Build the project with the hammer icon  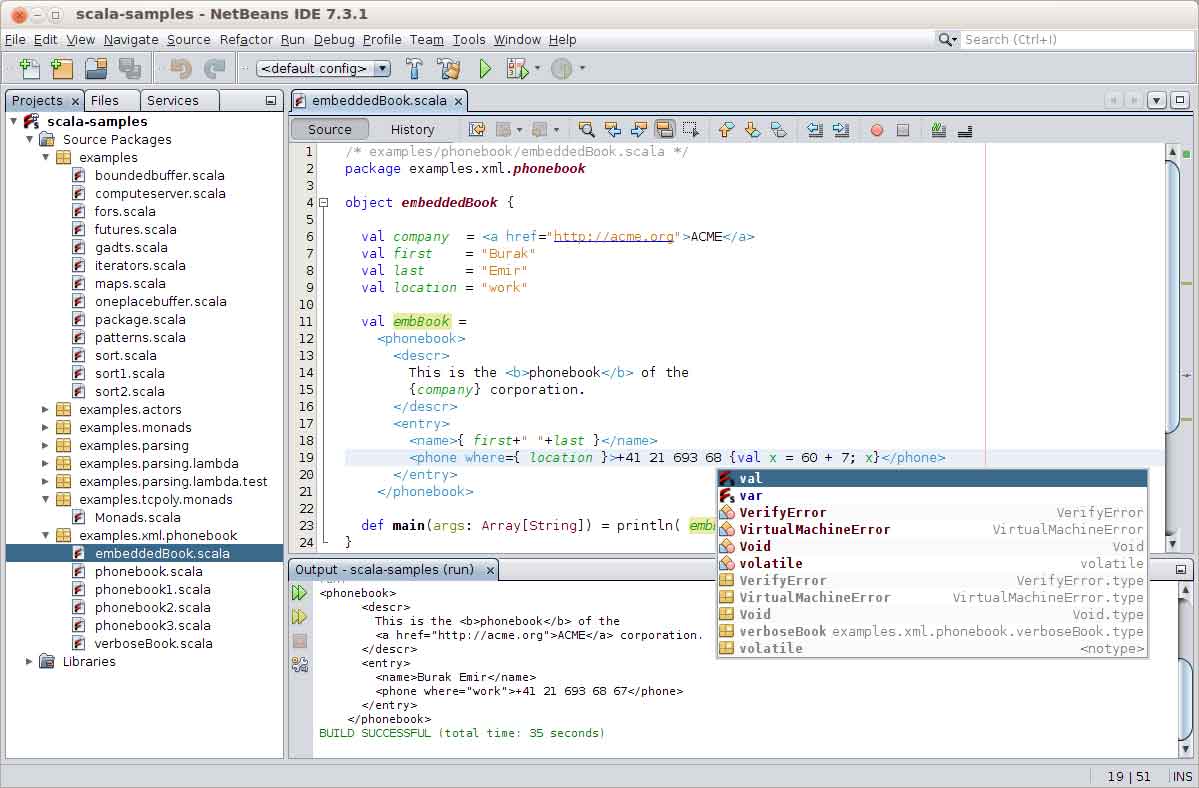pos(414,69)
